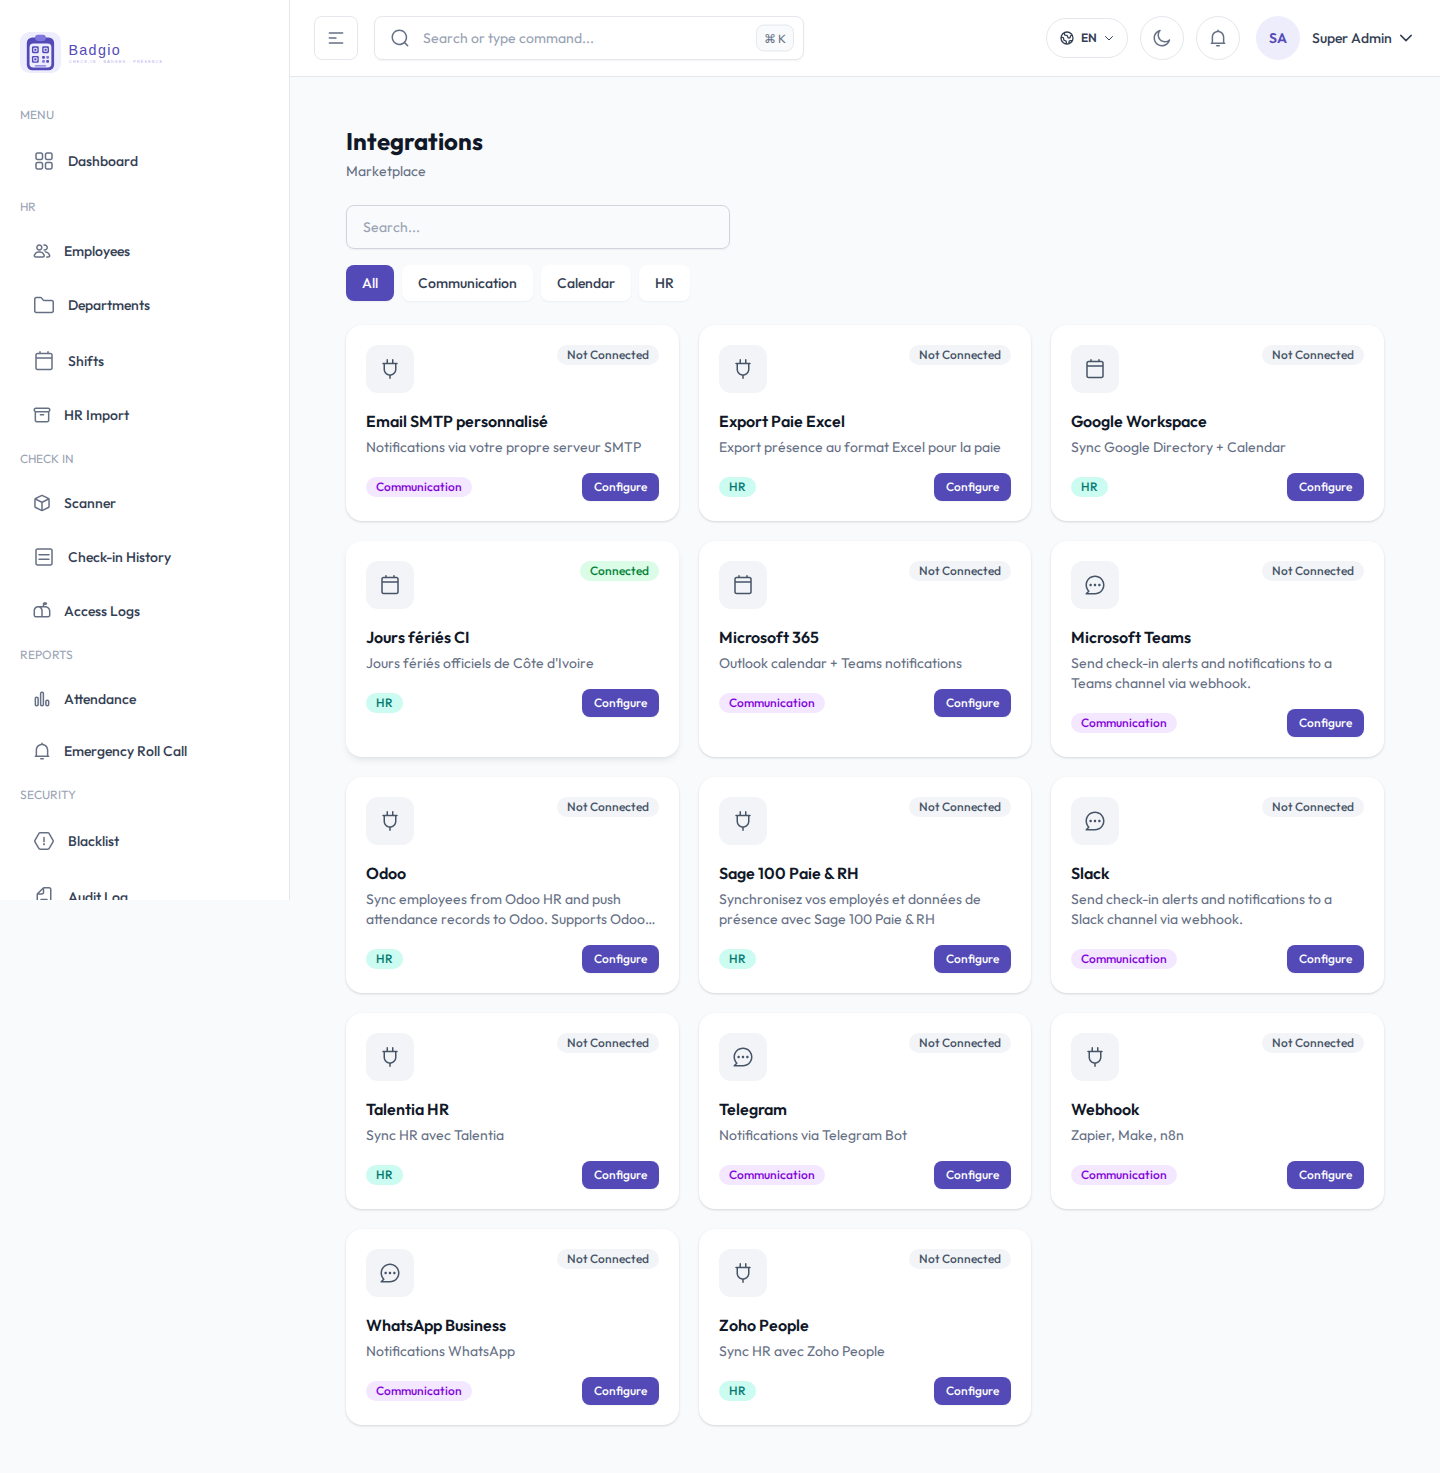Image resolution: width=1440 pixels, height=1473 pixels.
Task: Open the EN language dropdown
Action: click(x=1086, y=38)
